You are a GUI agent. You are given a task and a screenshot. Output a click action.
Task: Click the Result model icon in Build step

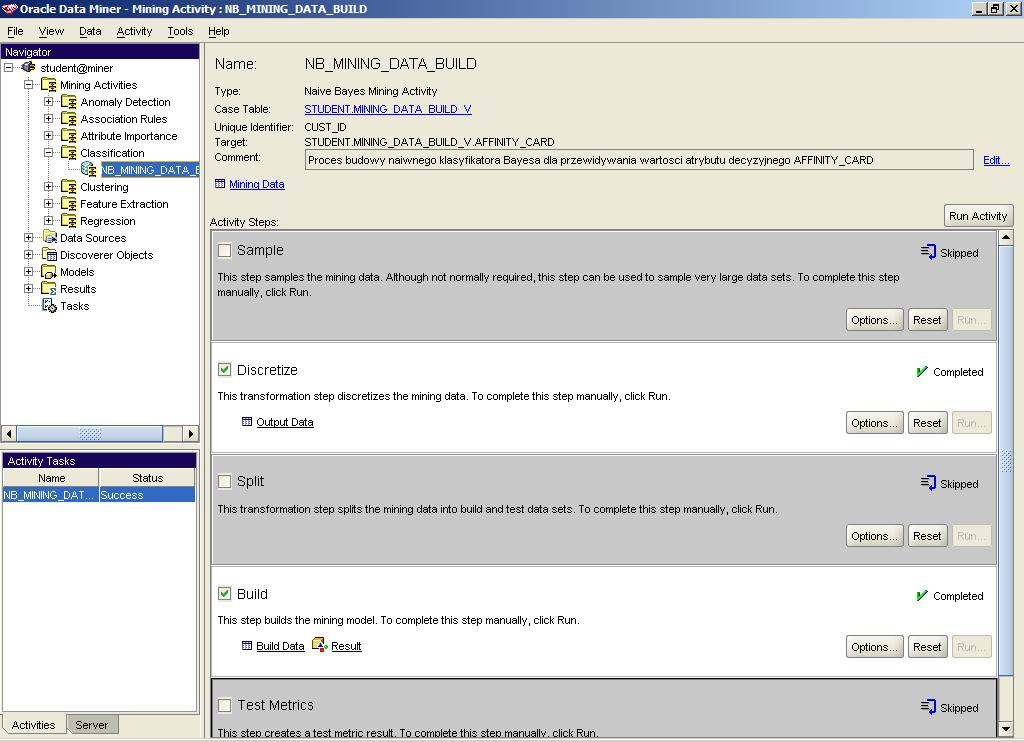click(x=319, y=645)
